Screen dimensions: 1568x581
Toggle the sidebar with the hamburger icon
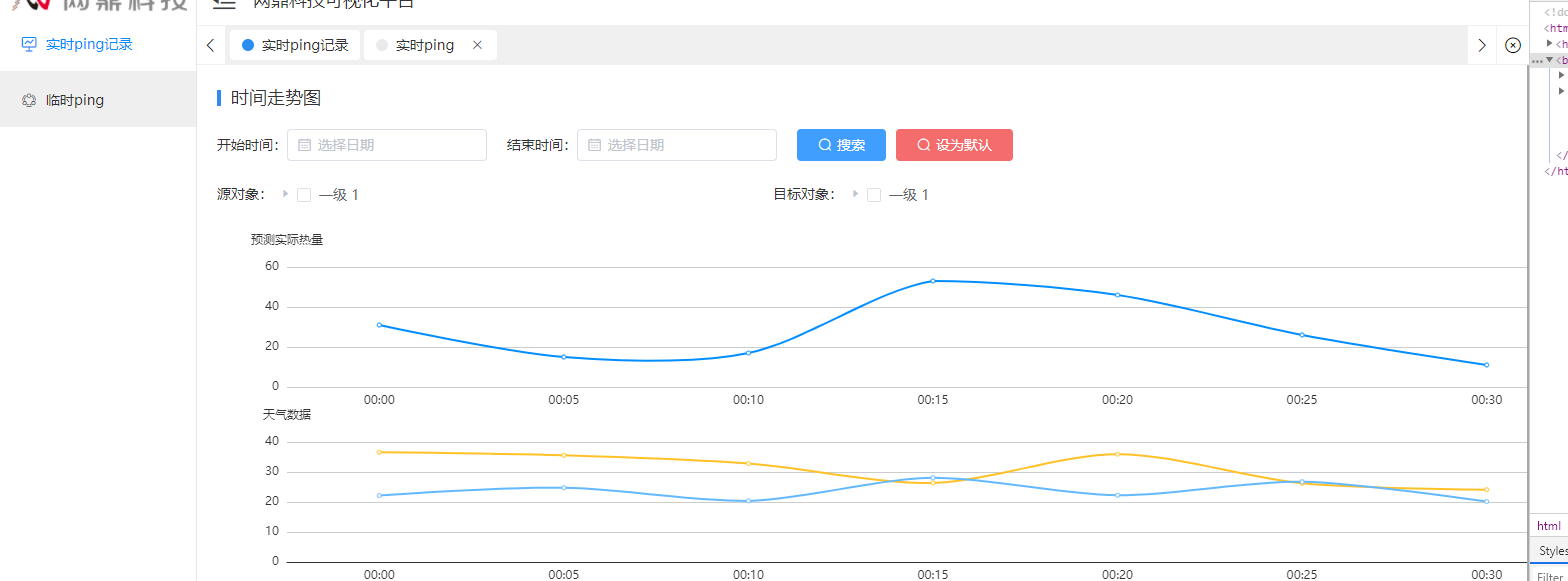[225, 3]
